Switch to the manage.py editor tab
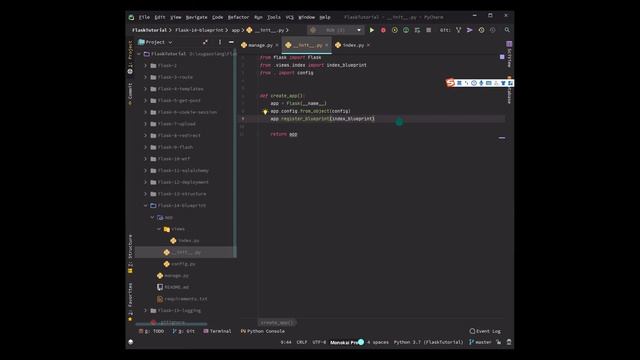Viewport: 640px width, 360px height. pyautogui.click(x=260, y=45)
